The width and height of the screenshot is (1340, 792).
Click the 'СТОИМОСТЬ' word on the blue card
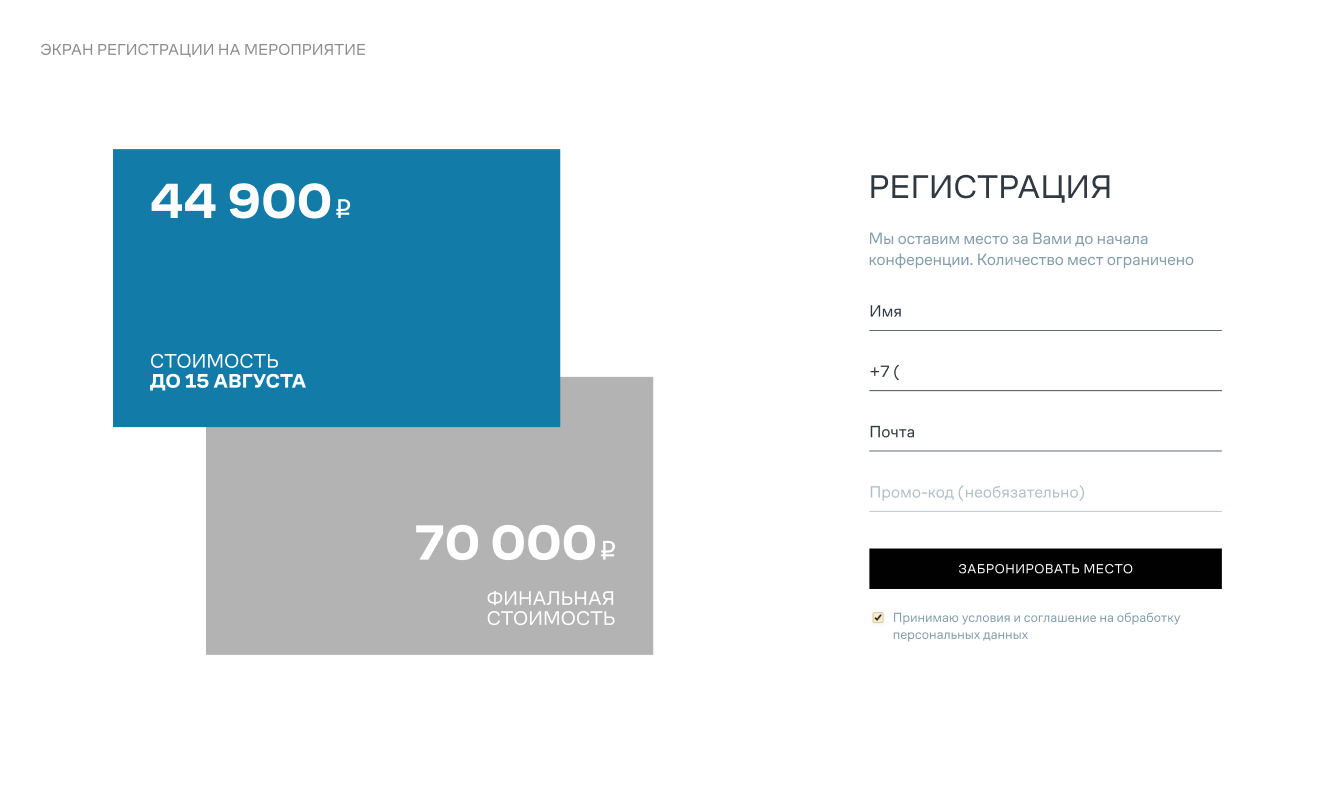(214, 361)
